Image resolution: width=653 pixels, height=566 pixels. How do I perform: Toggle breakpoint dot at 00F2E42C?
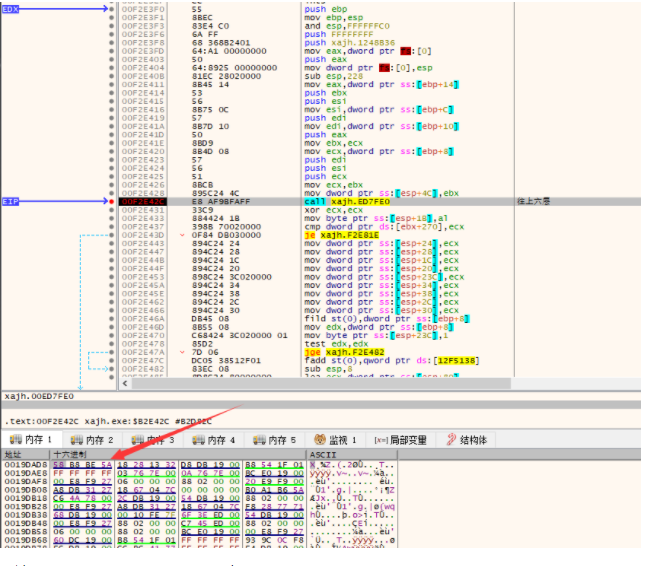click(x=112, y=202)
